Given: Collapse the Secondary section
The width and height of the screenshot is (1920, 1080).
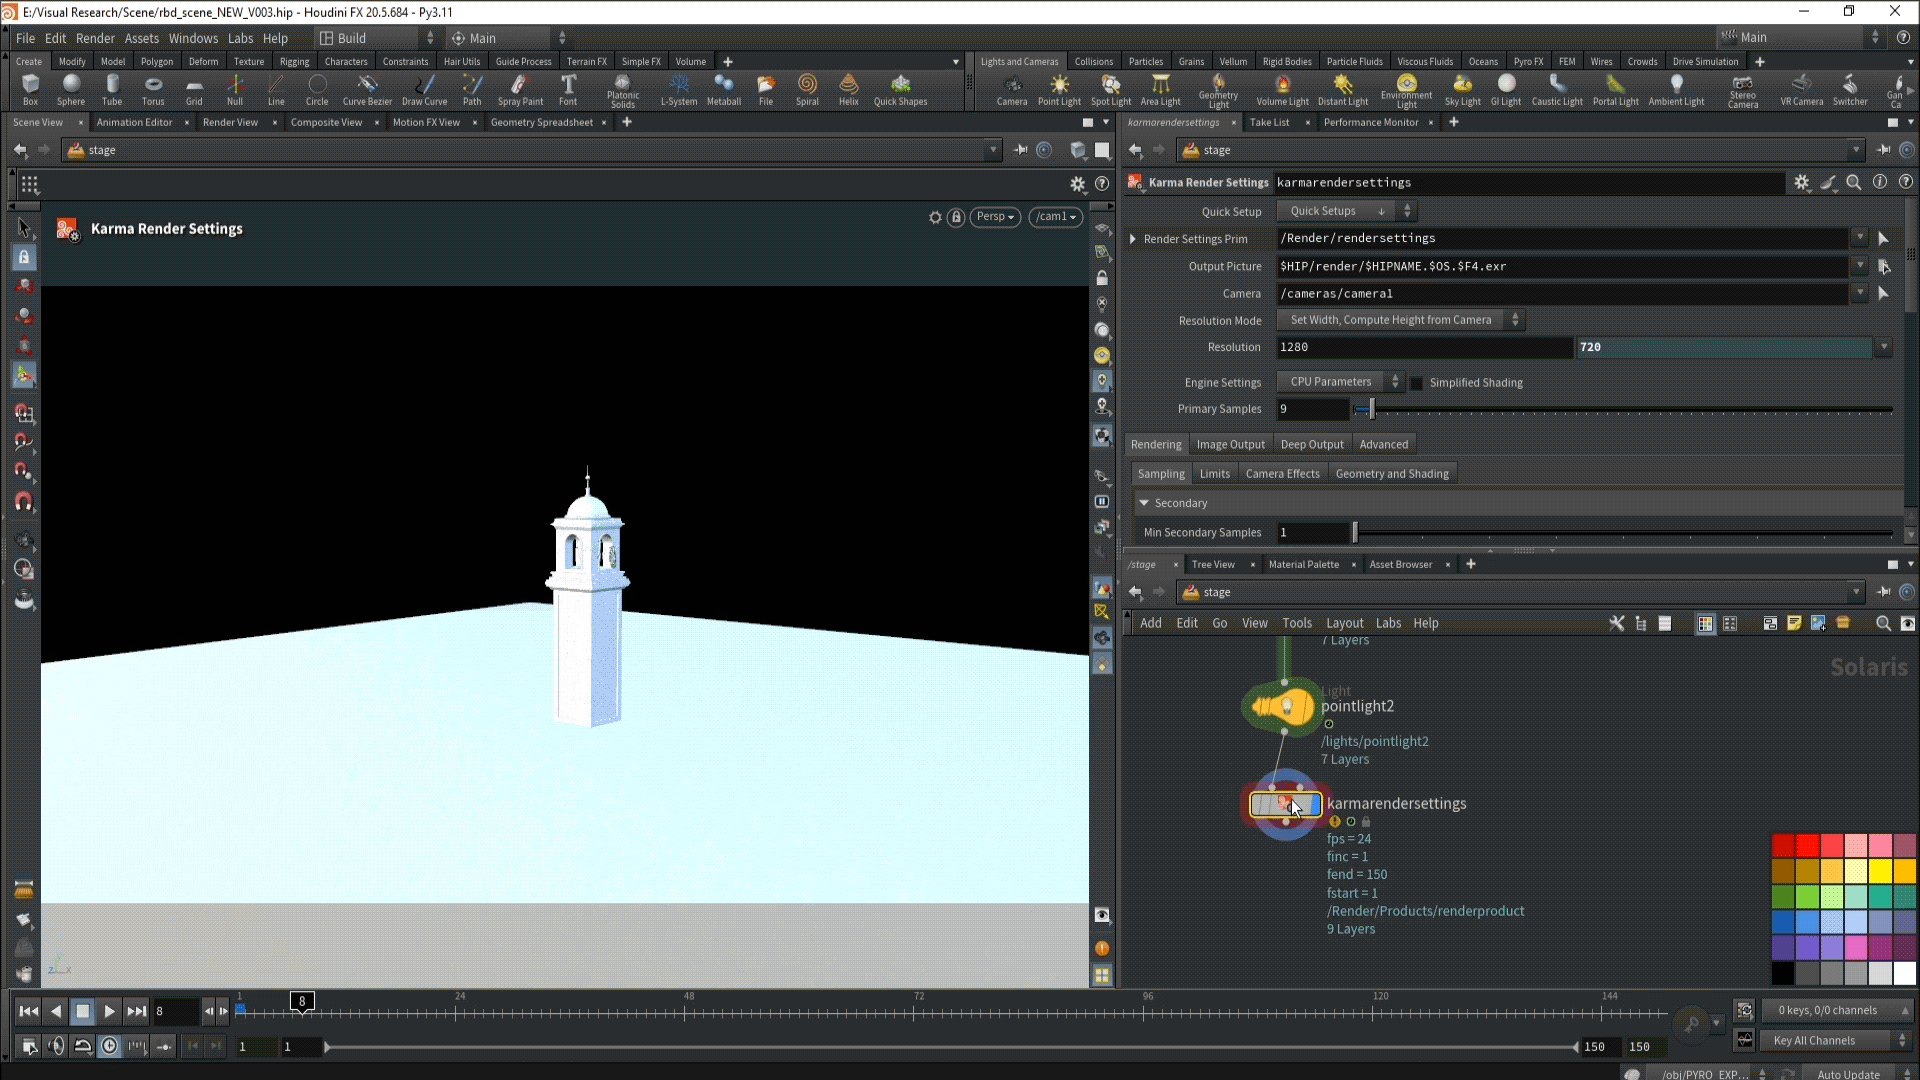Looking at the screenshot, I should [1144, 503].
